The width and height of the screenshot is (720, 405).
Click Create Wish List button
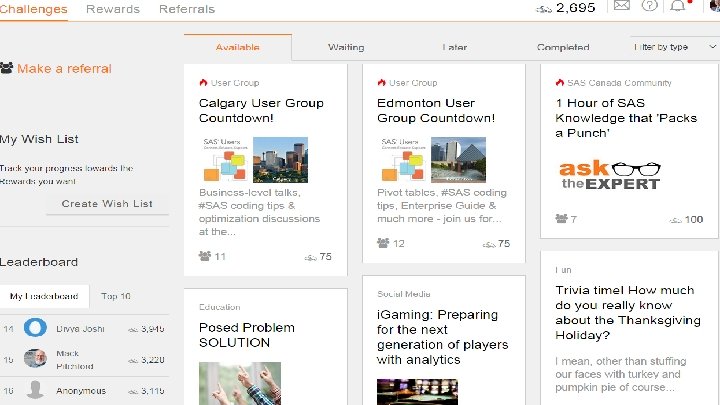pyautogui.click(x=107, y=203)
